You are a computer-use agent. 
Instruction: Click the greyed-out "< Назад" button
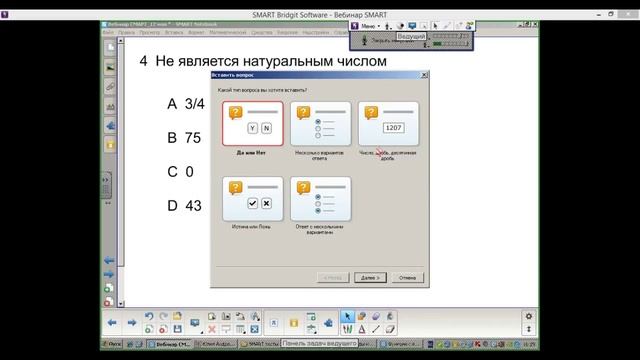(x=333, y=278)
